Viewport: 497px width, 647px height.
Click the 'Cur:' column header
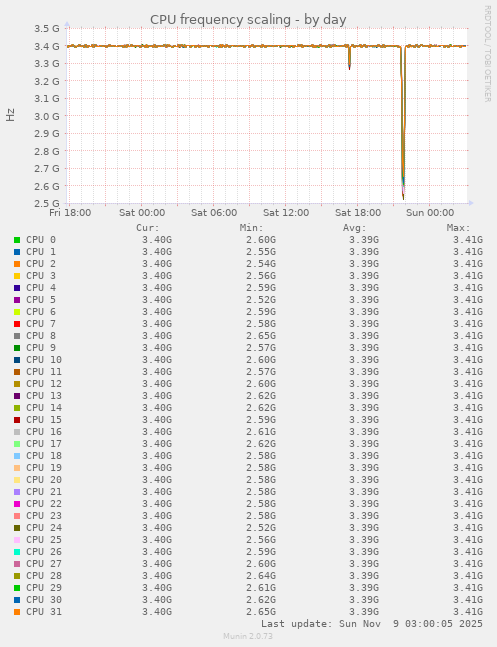pyautogui.click(x=148, y=228)
